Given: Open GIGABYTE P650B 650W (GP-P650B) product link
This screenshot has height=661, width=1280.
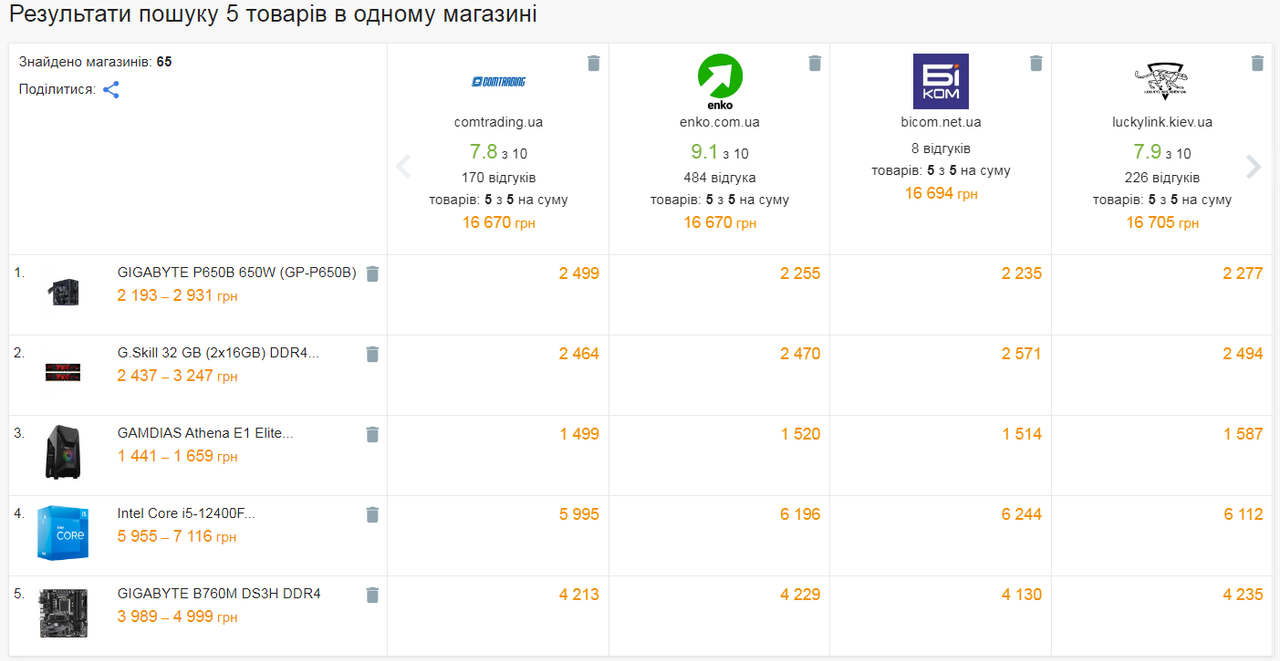Looking at the screenshot, I should (x=237, y=273).
